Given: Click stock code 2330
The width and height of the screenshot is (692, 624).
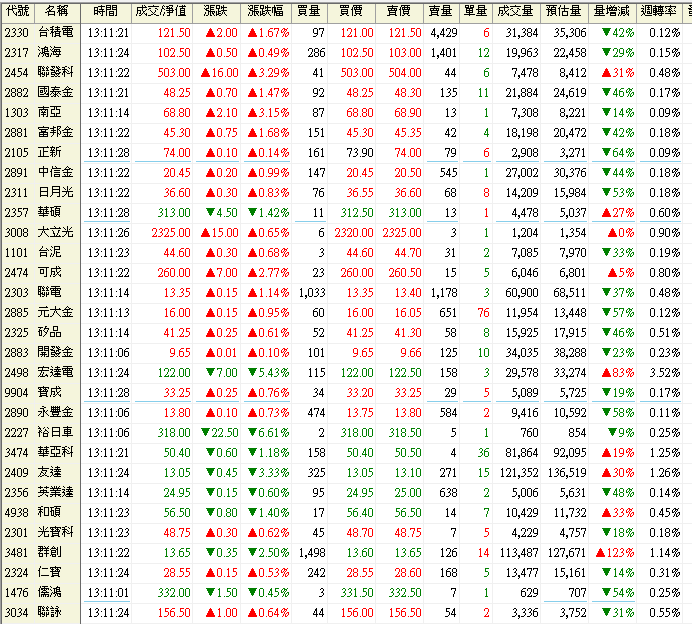Looking at the screenshot, I should point(17,33).
